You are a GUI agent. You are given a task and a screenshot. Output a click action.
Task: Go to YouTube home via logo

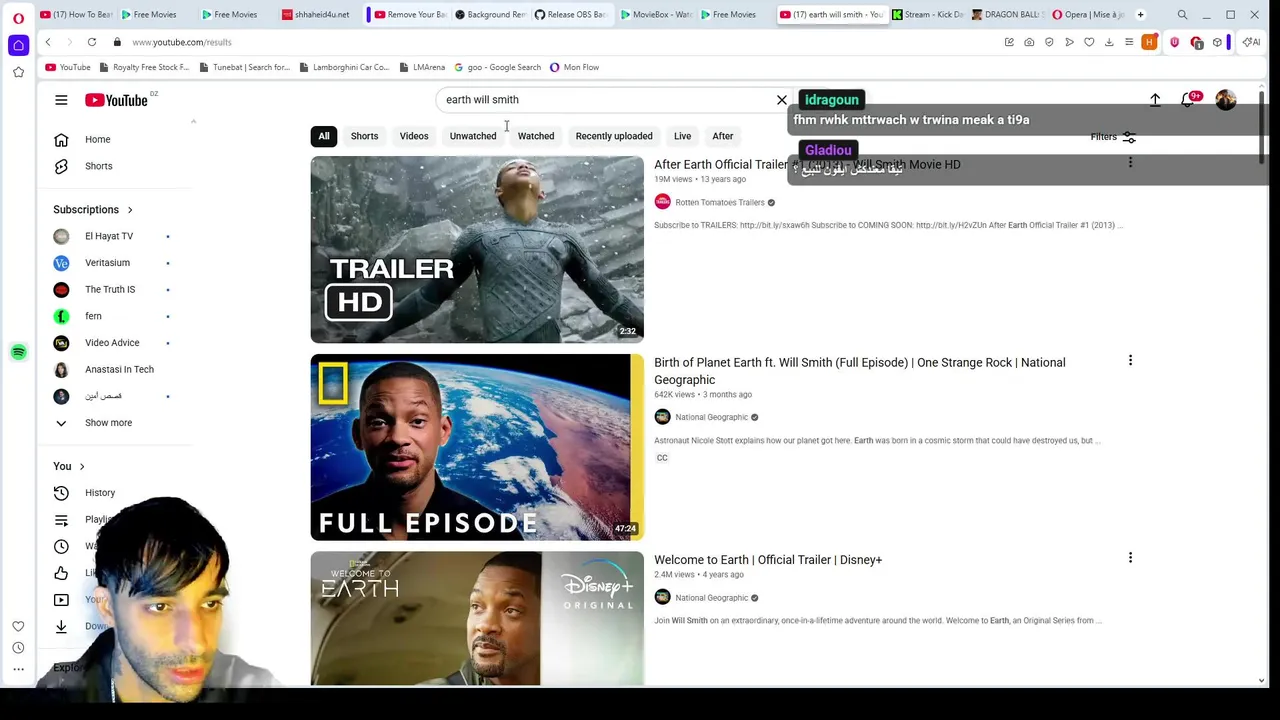[116, 100]
